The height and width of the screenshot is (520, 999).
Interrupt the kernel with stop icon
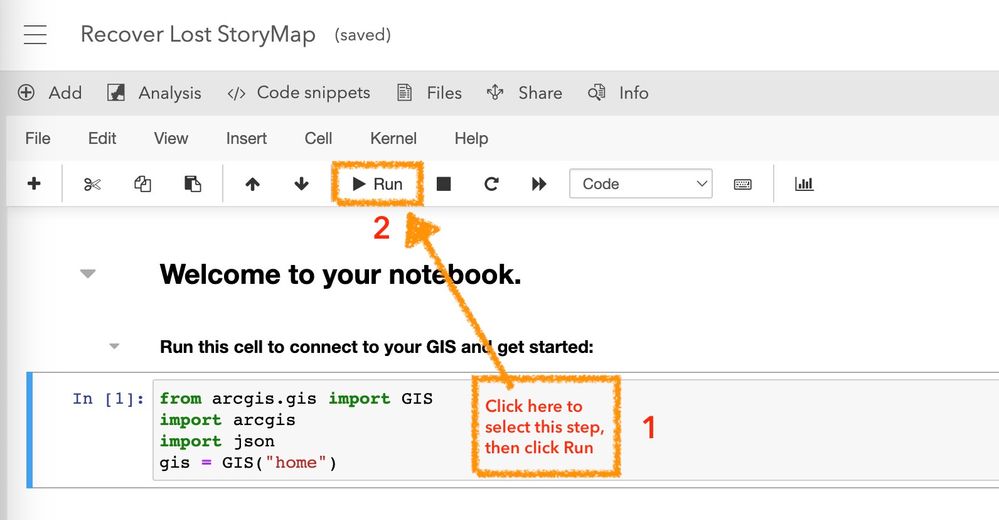pos(444,184)
